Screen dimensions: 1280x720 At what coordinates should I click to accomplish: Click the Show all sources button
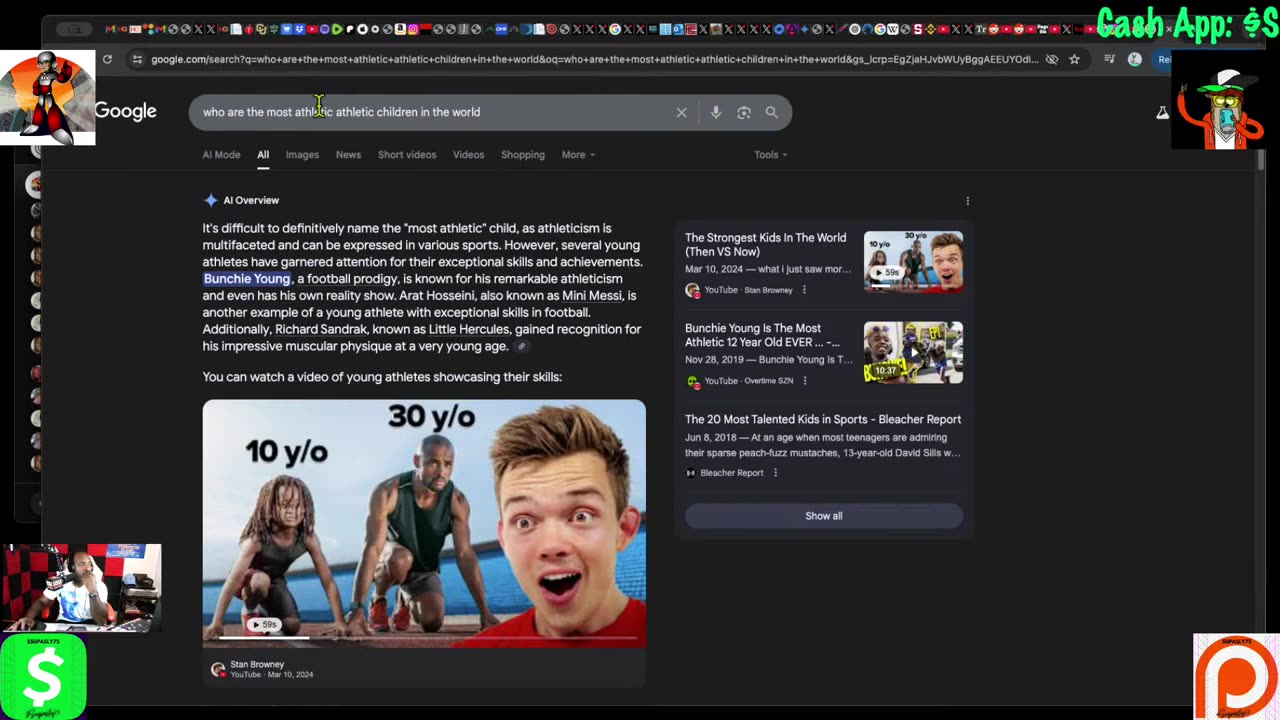tap(824, 516)
